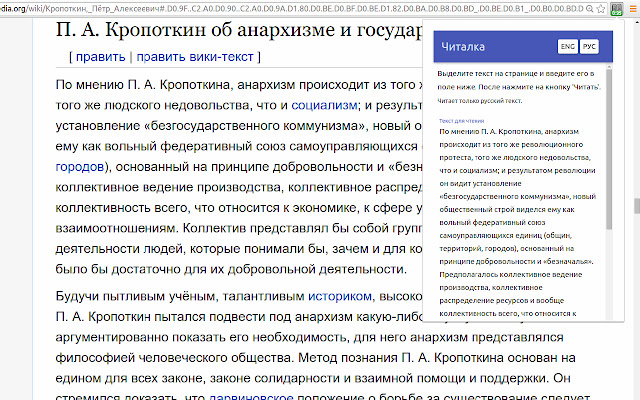Click the section heading about Кропоткин and анархизм
The width and height of the screenshot is (640, 400).
(x=239, y=30)
